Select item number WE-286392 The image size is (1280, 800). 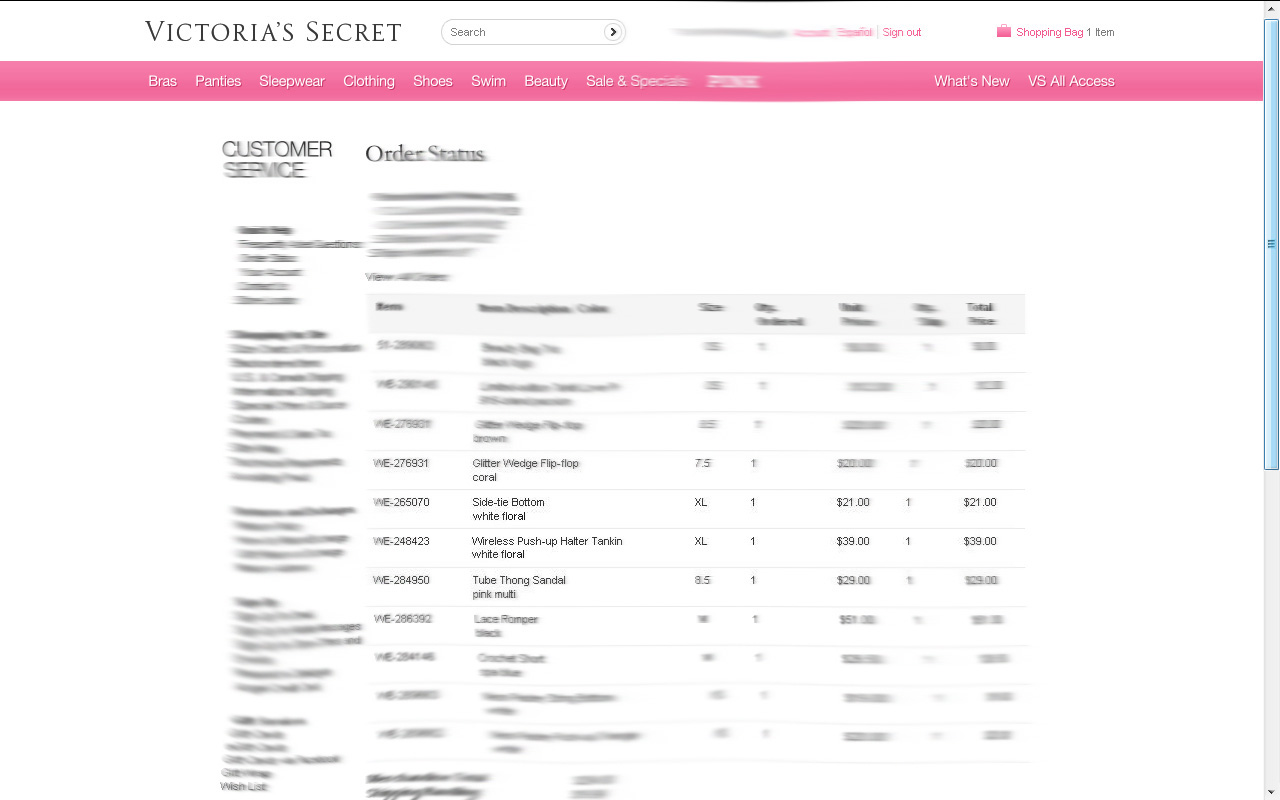click(x=403, y=619)
